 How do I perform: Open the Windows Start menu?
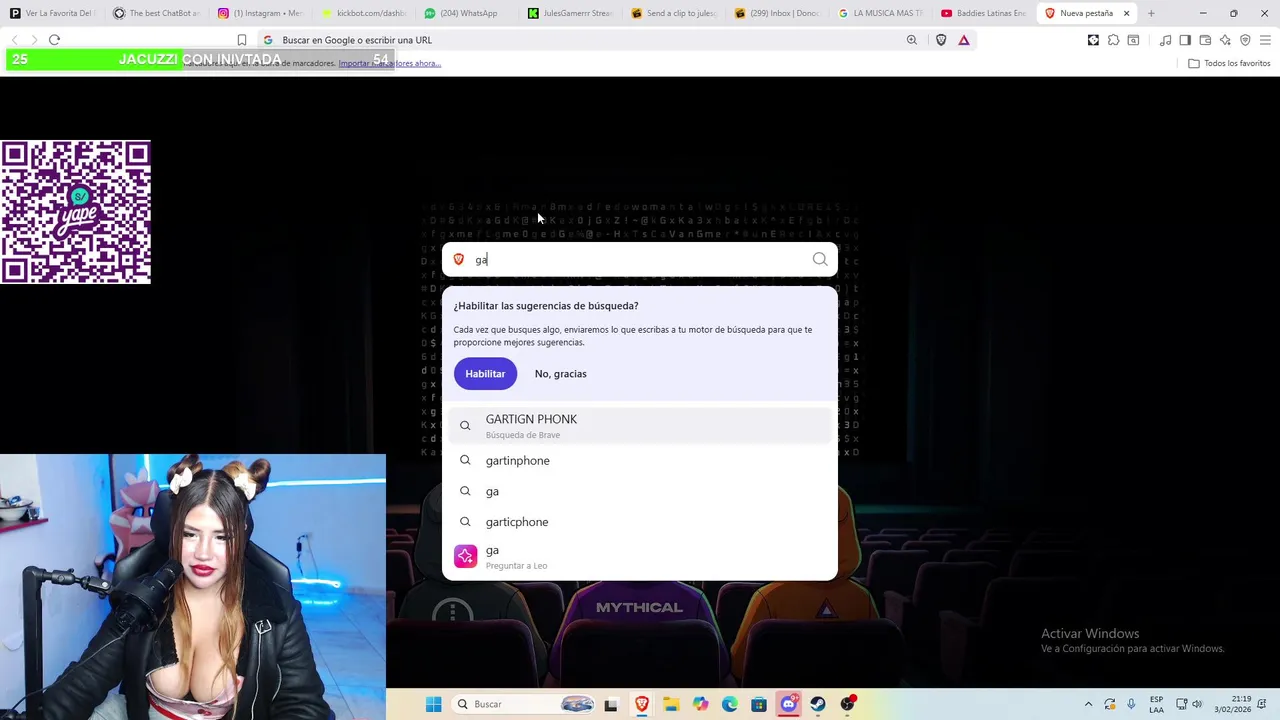433,704
